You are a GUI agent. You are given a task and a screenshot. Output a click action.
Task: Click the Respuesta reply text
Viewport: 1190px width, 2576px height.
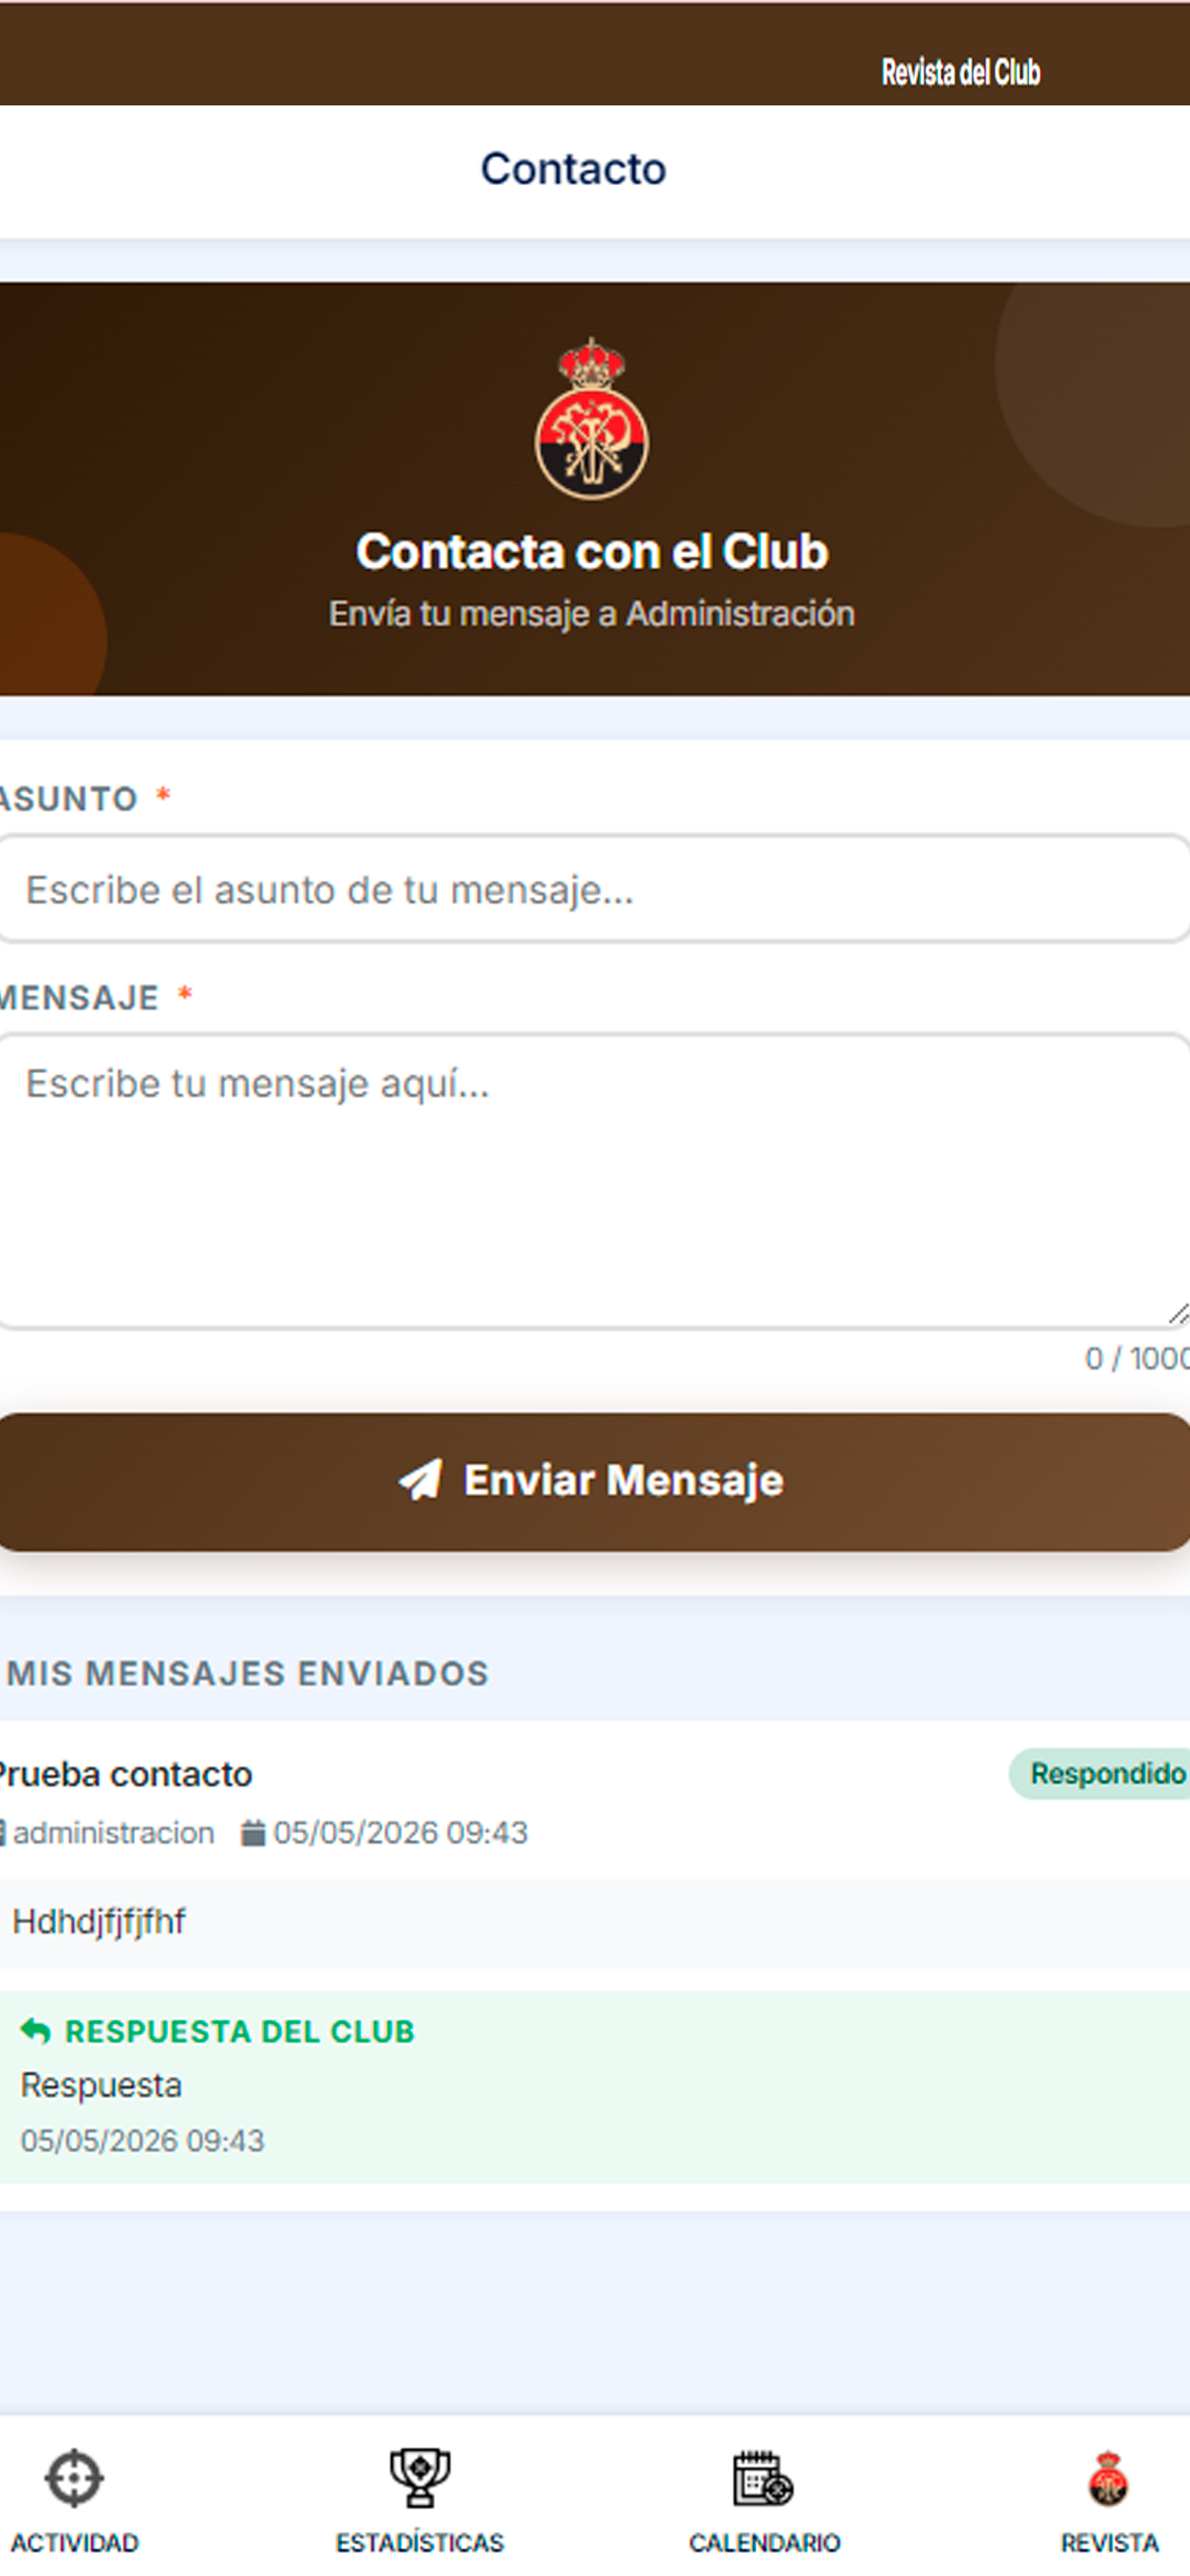(101, 2085)
